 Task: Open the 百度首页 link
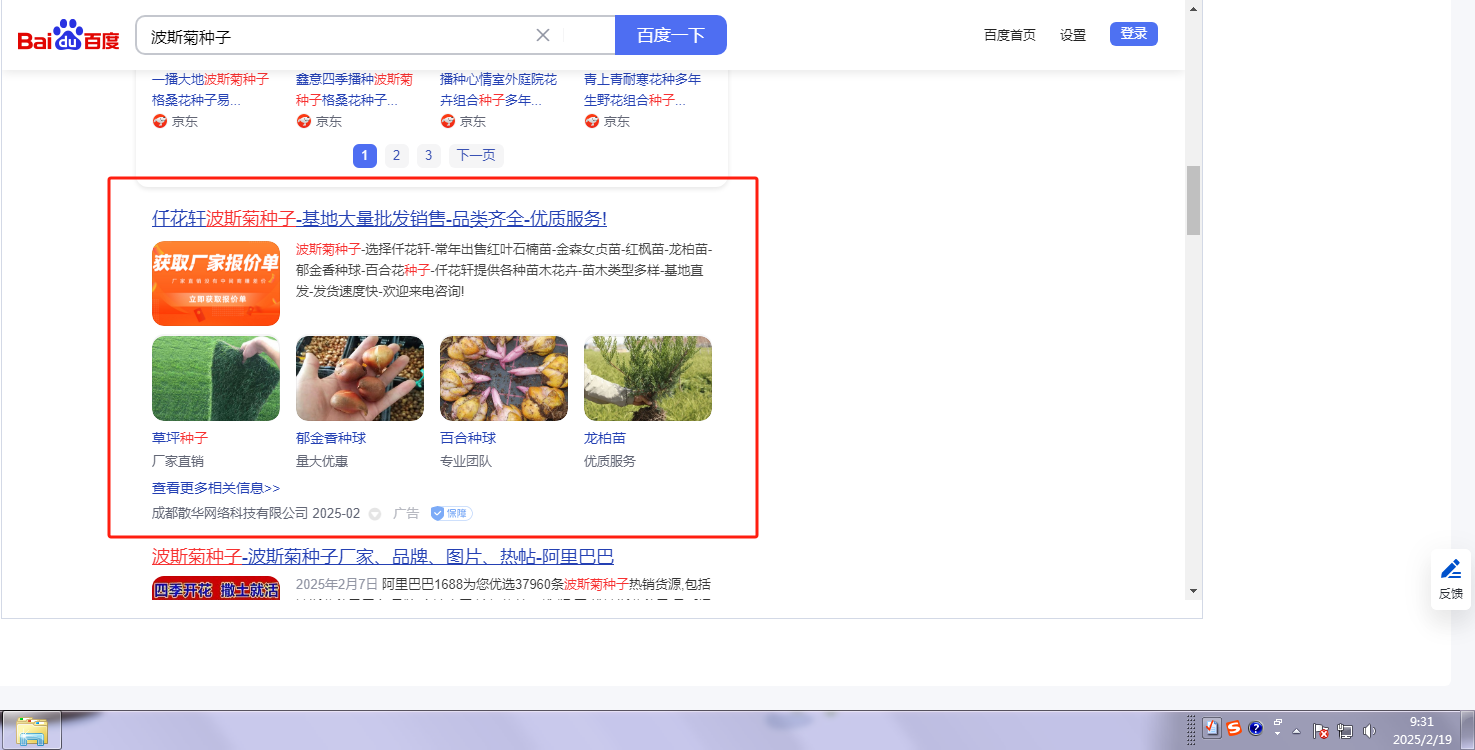(1010, 35)
